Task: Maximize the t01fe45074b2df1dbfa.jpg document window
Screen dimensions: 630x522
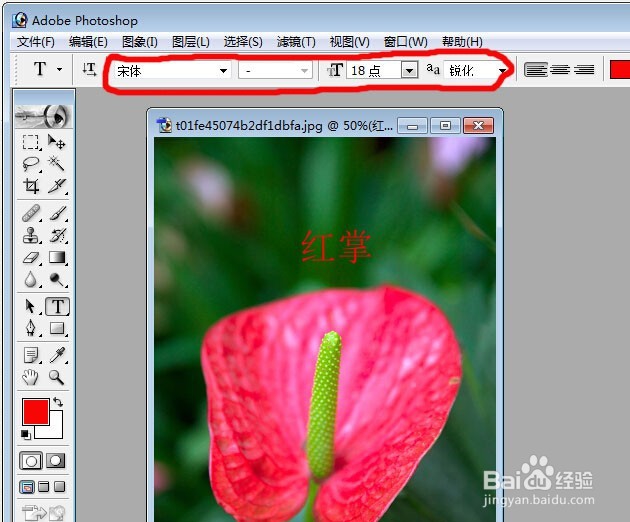Action: 445,126
